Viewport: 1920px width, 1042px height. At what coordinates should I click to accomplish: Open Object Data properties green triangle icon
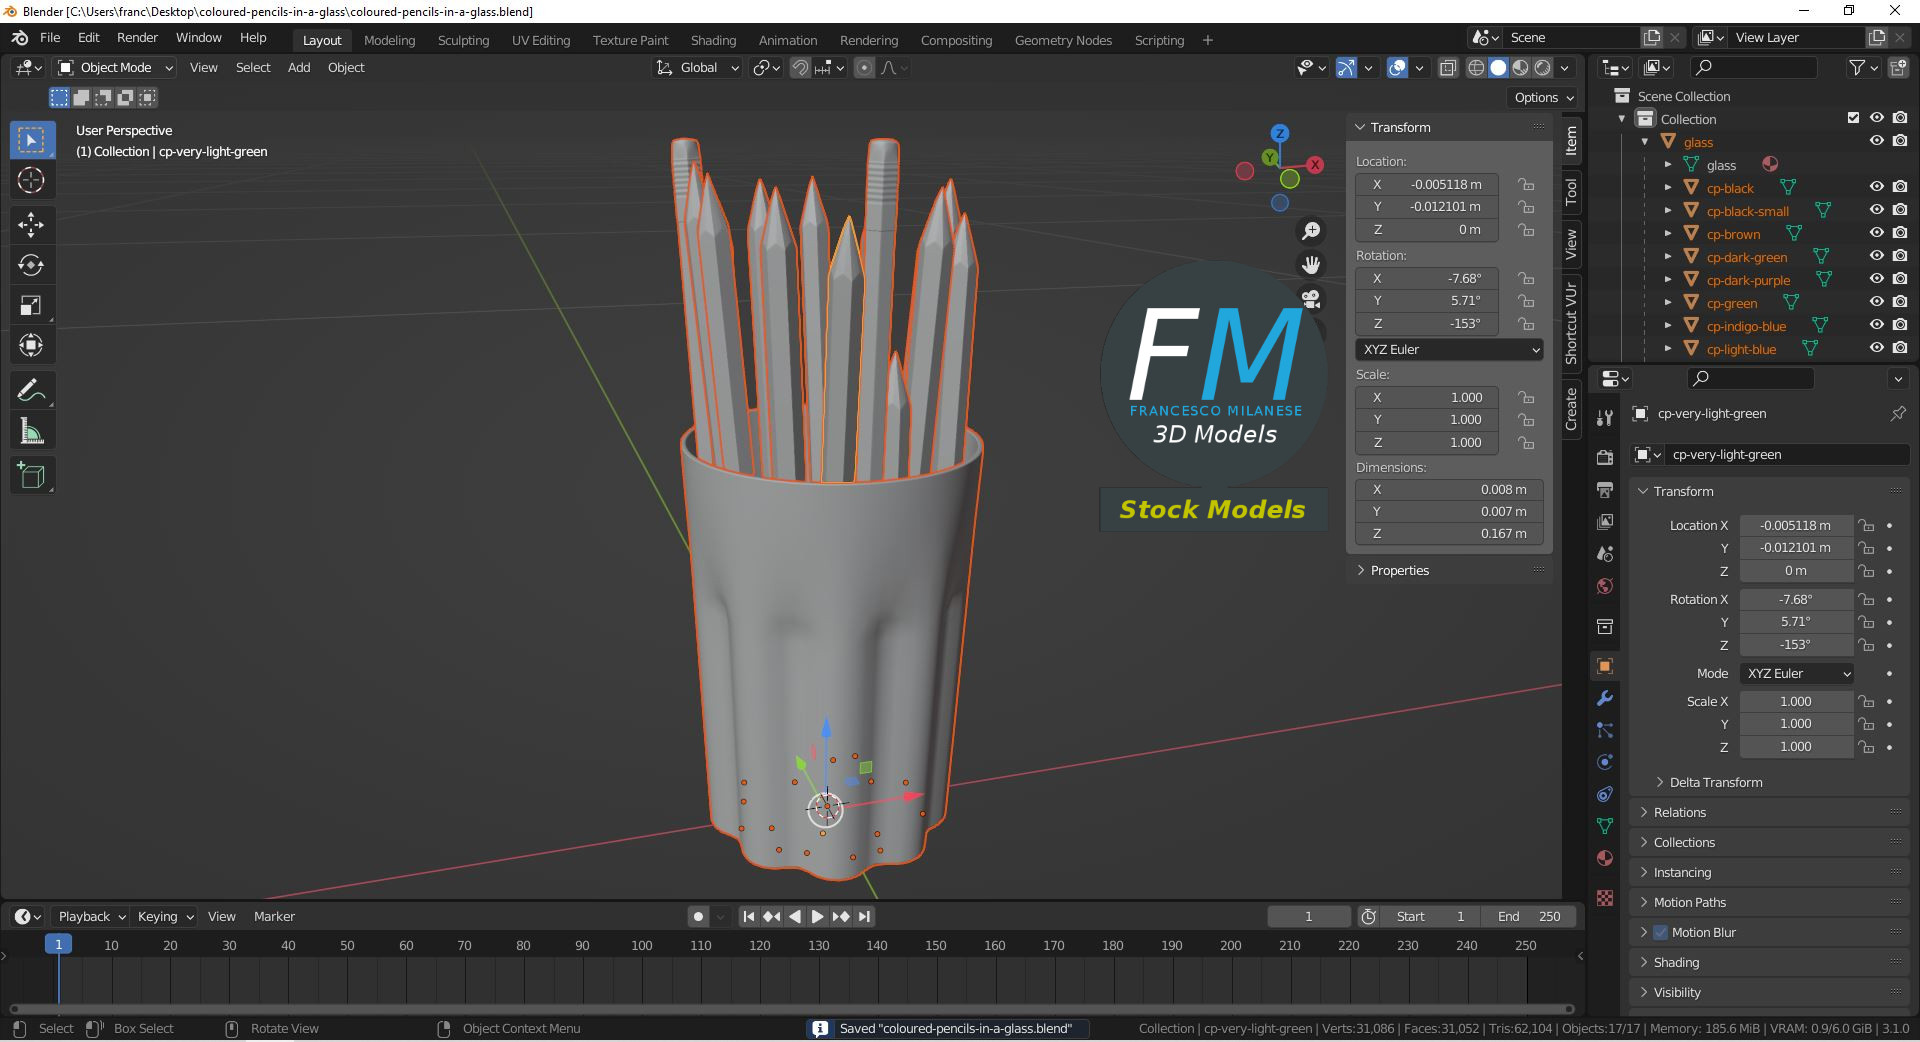click(x=1605, y=826)
